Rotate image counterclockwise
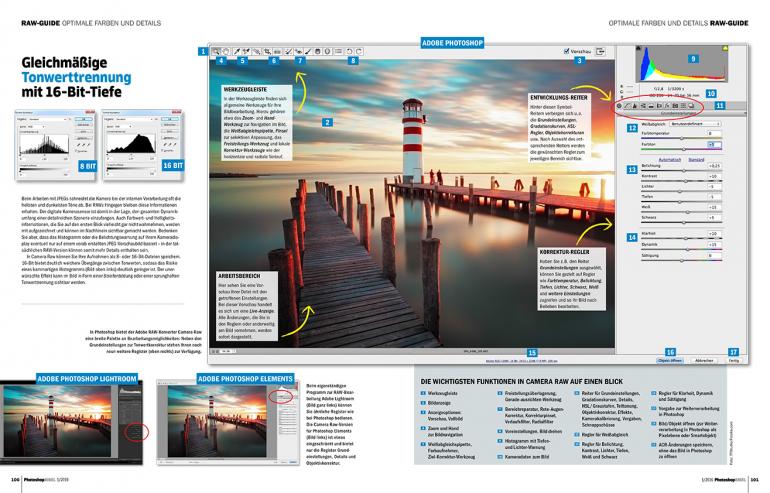The width and height of the screenshot is (770, 493). point(349,51)
